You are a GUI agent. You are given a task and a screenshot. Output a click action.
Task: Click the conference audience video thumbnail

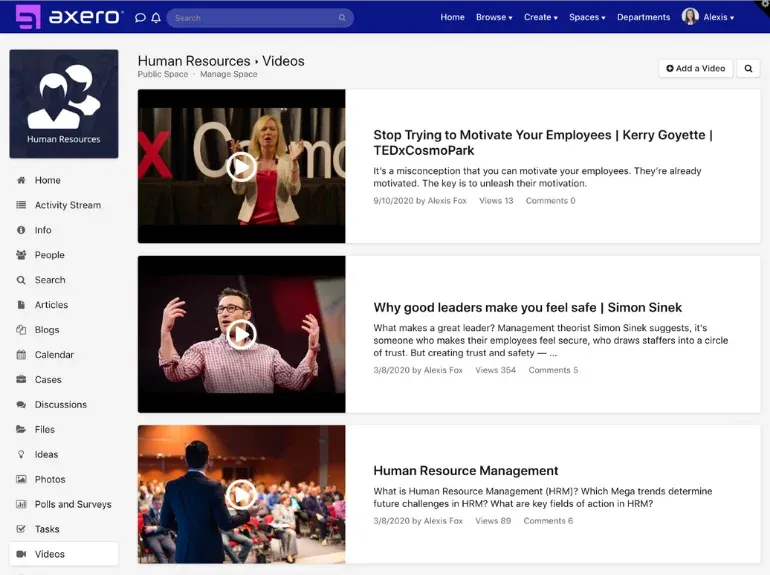241,494
